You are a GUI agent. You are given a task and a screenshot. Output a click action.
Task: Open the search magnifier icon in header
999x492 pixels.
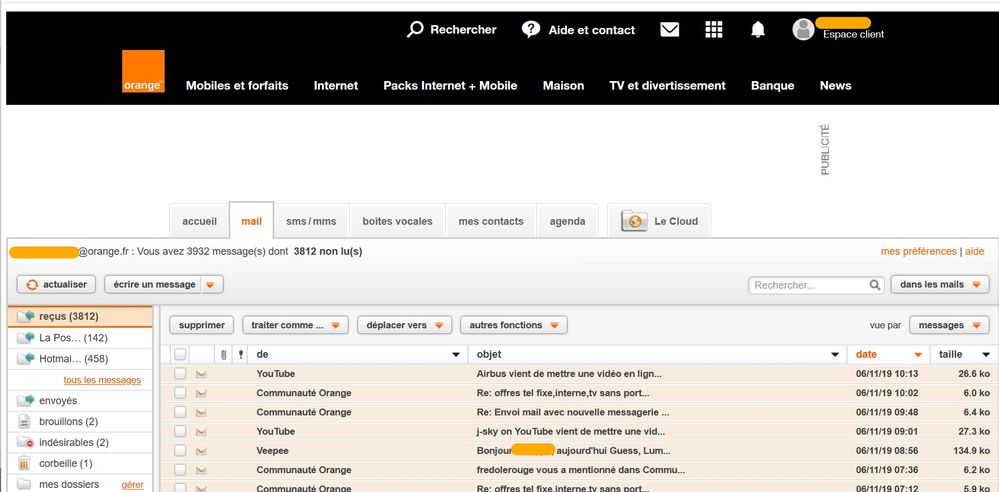point(415,29)
